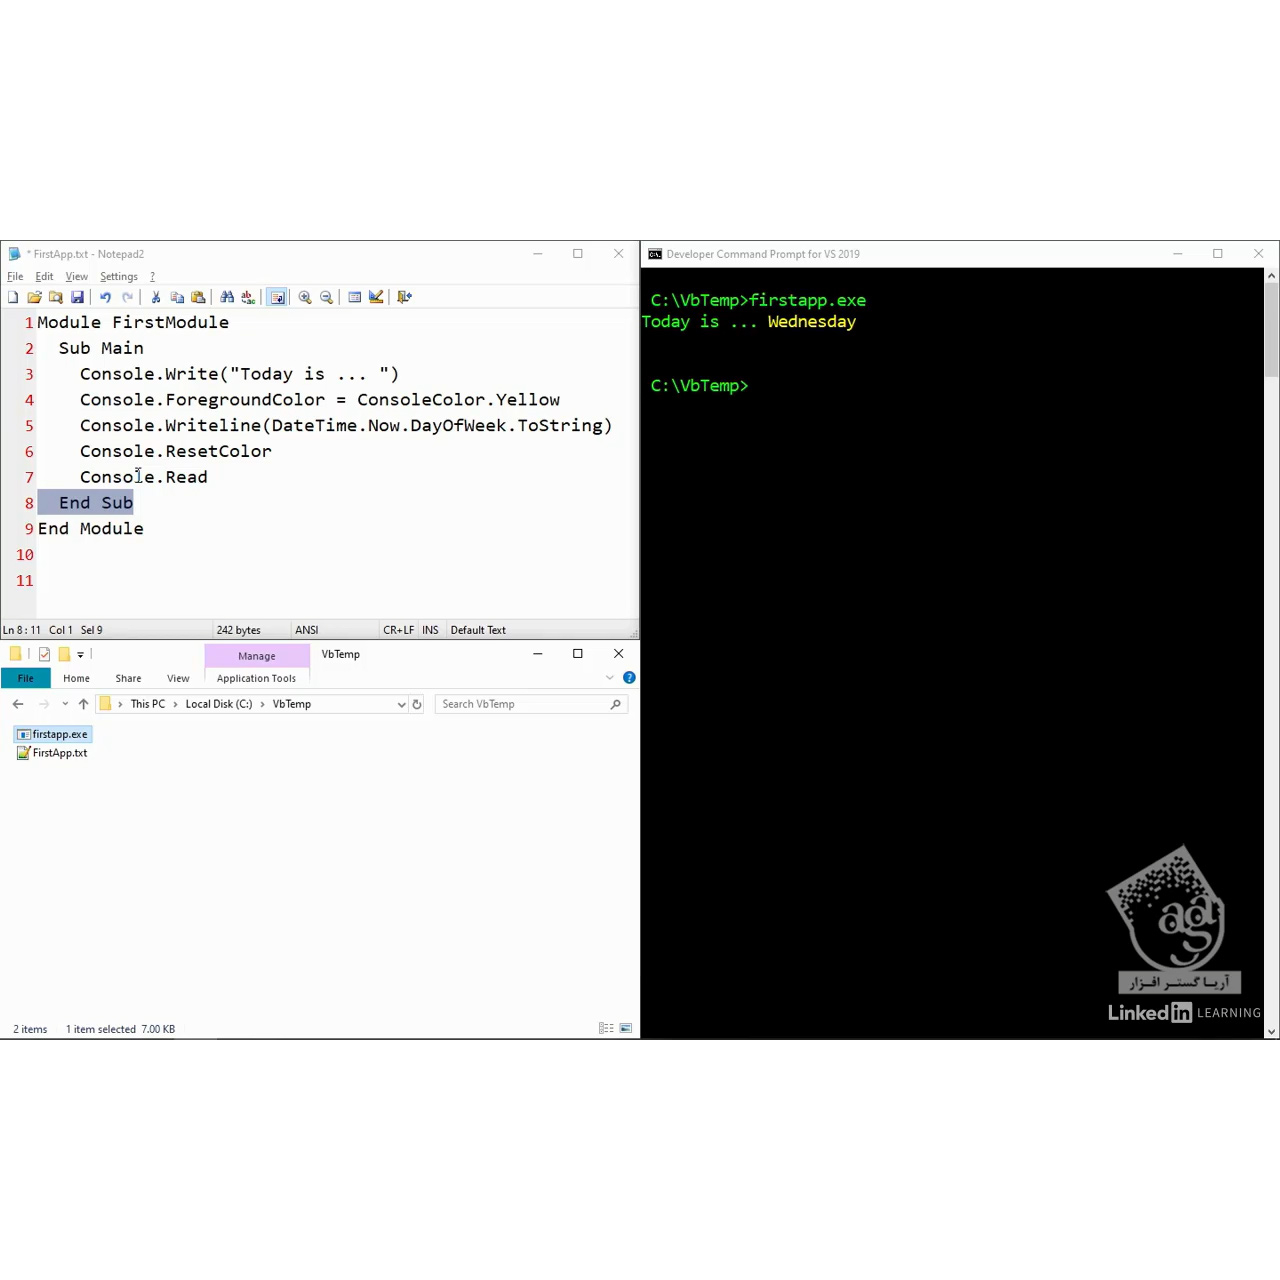Toggle the Word wrap toolbar button
1280x1280 pixels.
pos(277,297)
